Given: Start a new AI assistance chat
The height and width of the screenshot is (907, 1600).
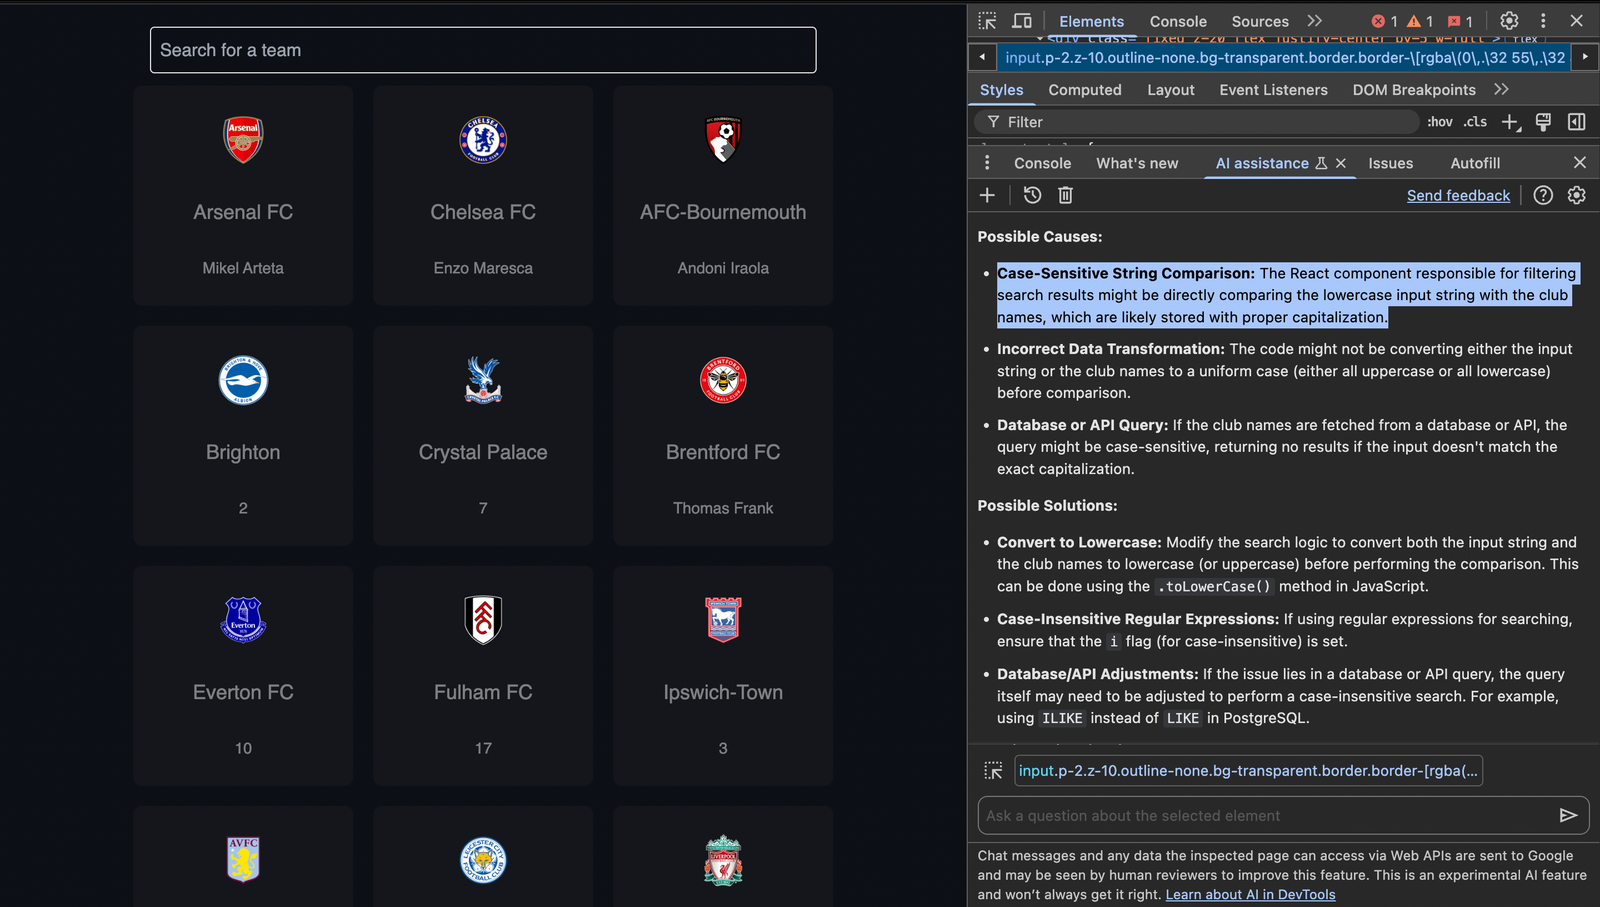Looking at the screenshot, I should pos(987,195).
